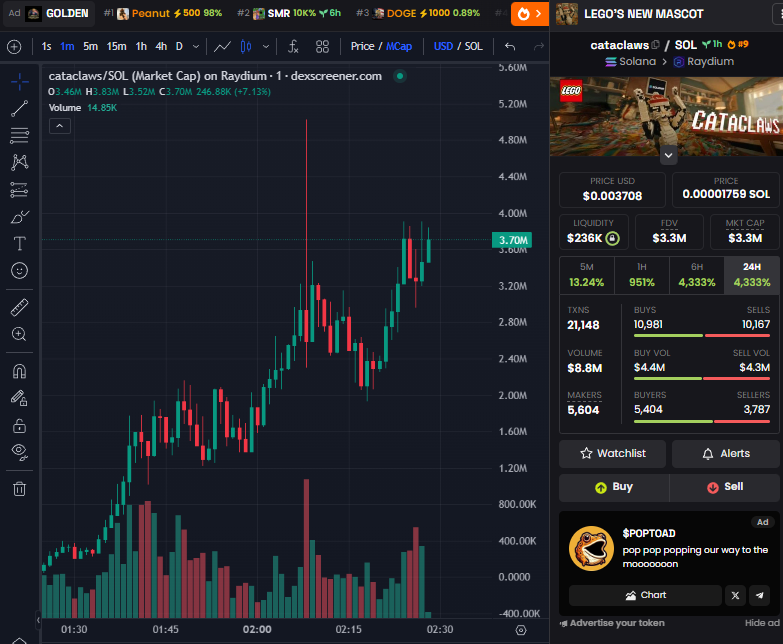Open $POPTOAD X social link
Image resolution: width=783 pixels, height=644 pixels.
click(x=736, y=595)
